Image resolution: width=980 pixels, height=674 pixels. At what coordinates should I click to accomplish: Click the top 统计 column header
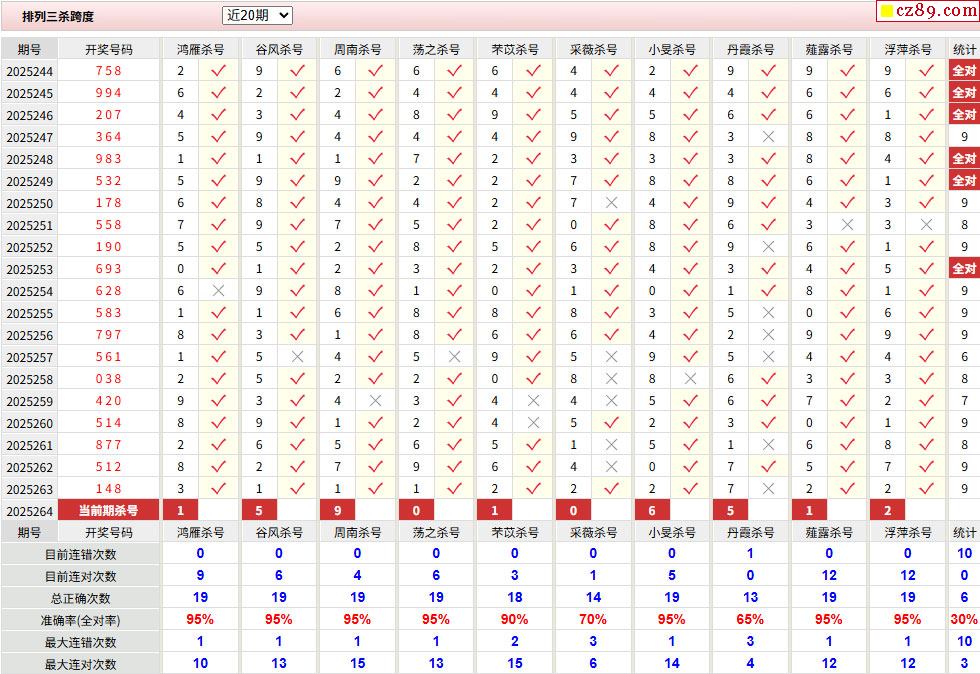(964, 49)
